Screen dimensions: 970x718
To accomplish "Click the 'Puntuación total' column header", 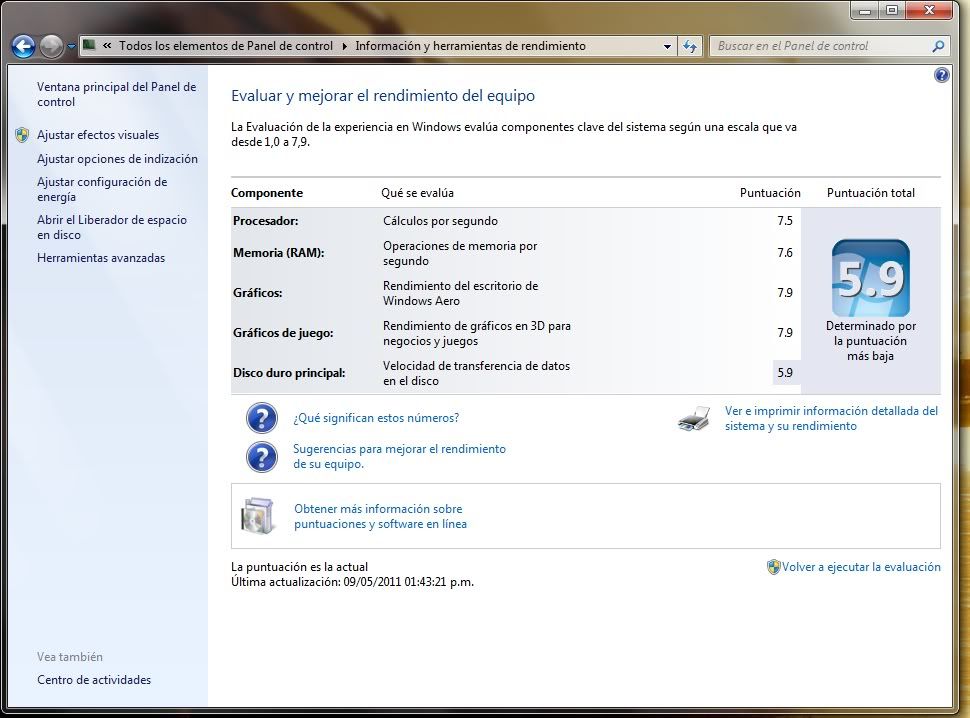I will (x=870, y=193).
